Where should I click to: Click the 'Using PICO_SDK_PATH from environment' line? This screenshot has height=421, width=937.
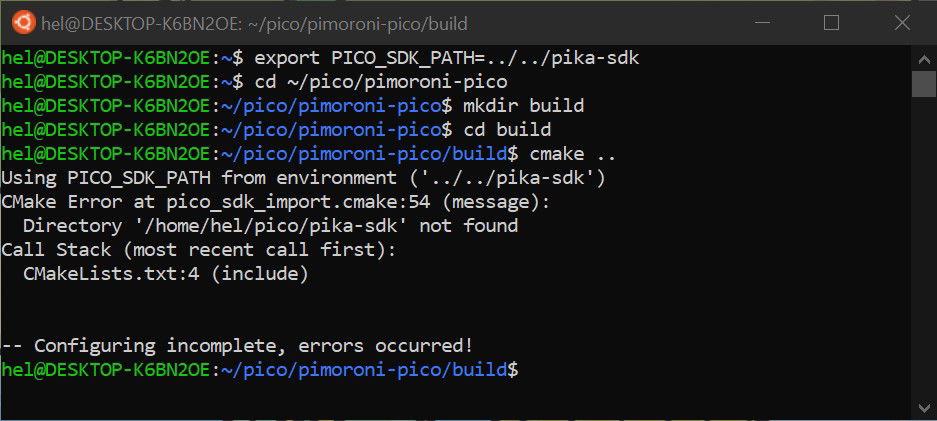[303, 177]
